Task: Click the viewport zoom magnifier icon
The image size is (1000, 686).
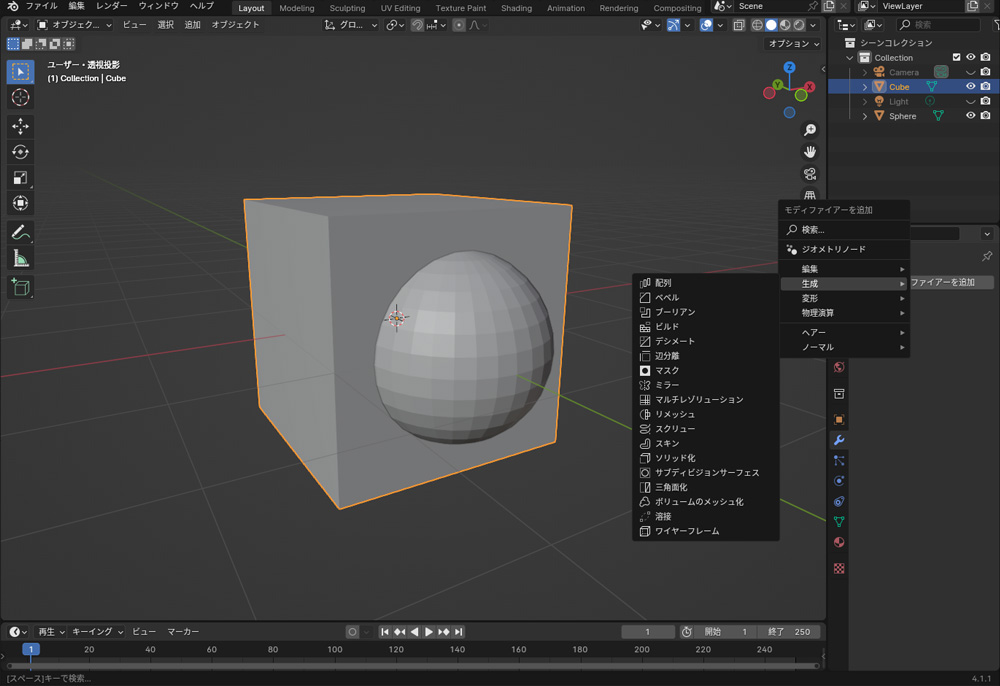Action: 810,130
